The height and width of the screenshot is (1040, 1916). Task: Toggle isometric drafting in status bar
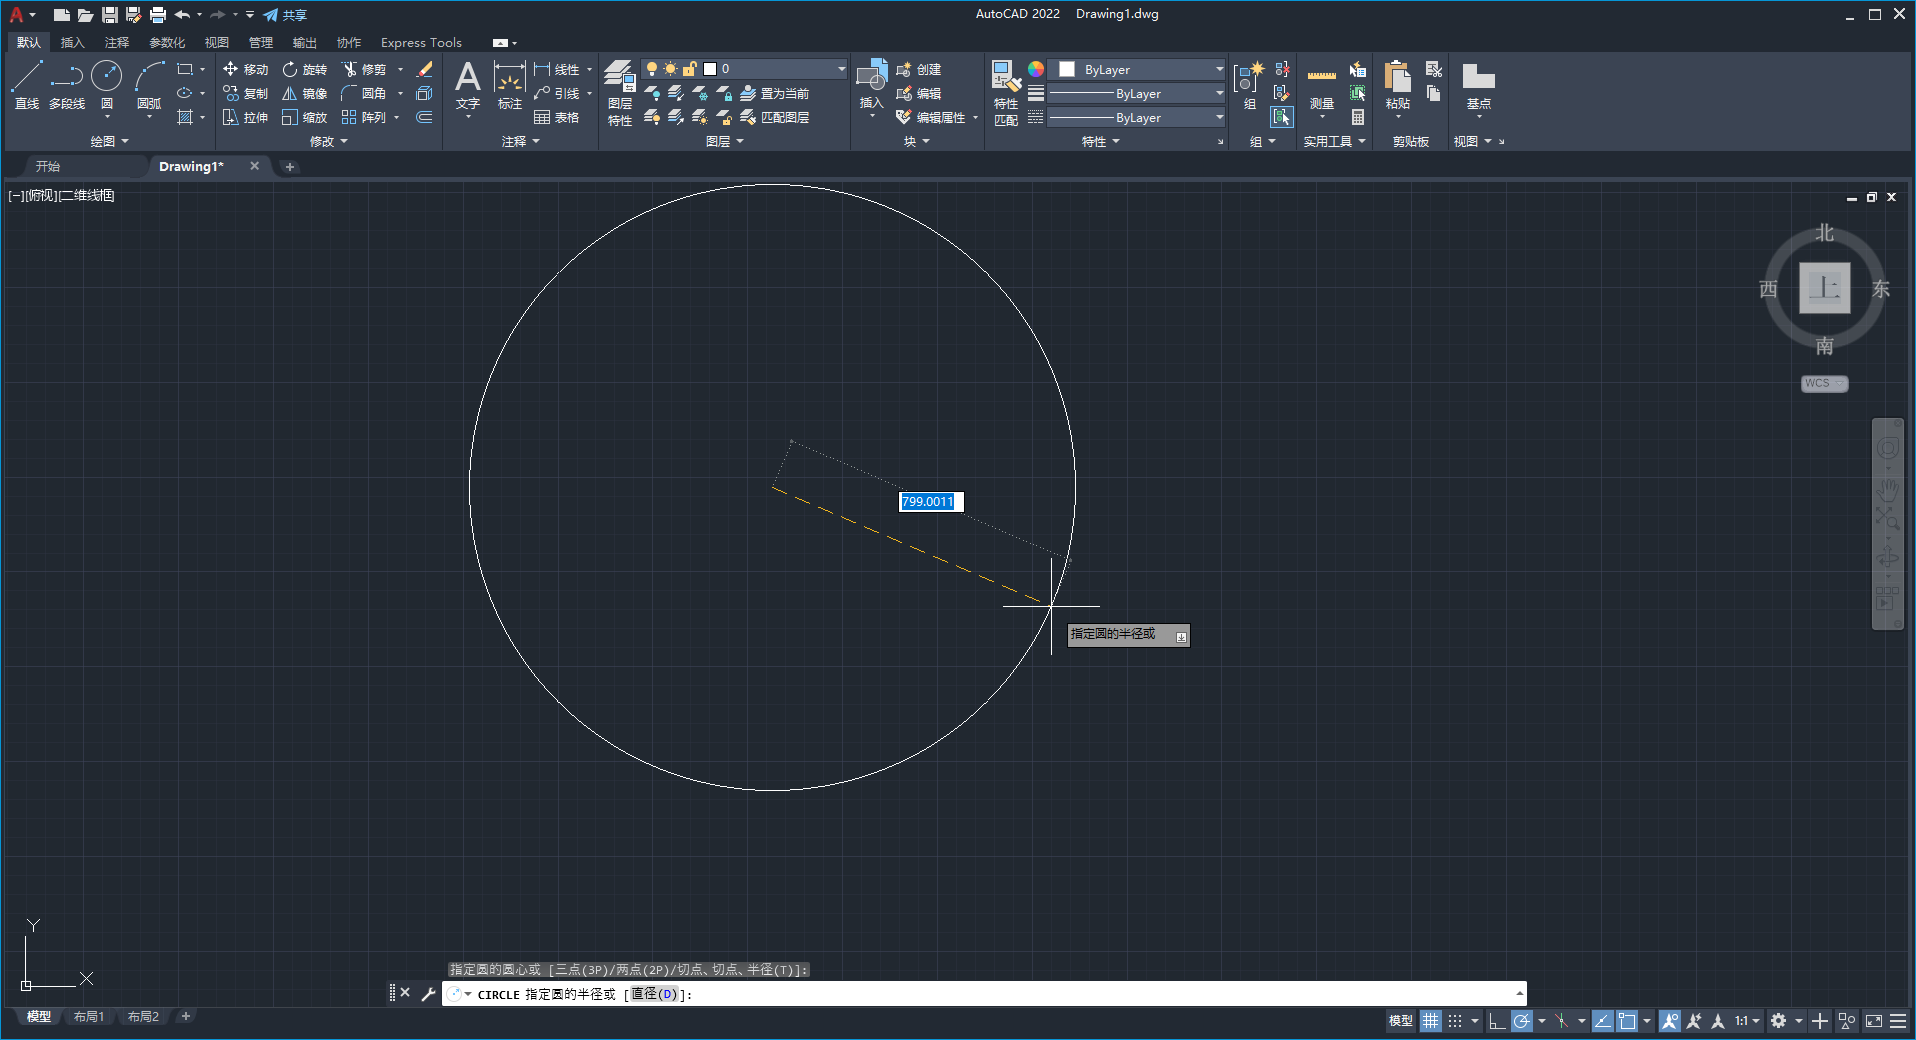(x=1562, y=1021)
